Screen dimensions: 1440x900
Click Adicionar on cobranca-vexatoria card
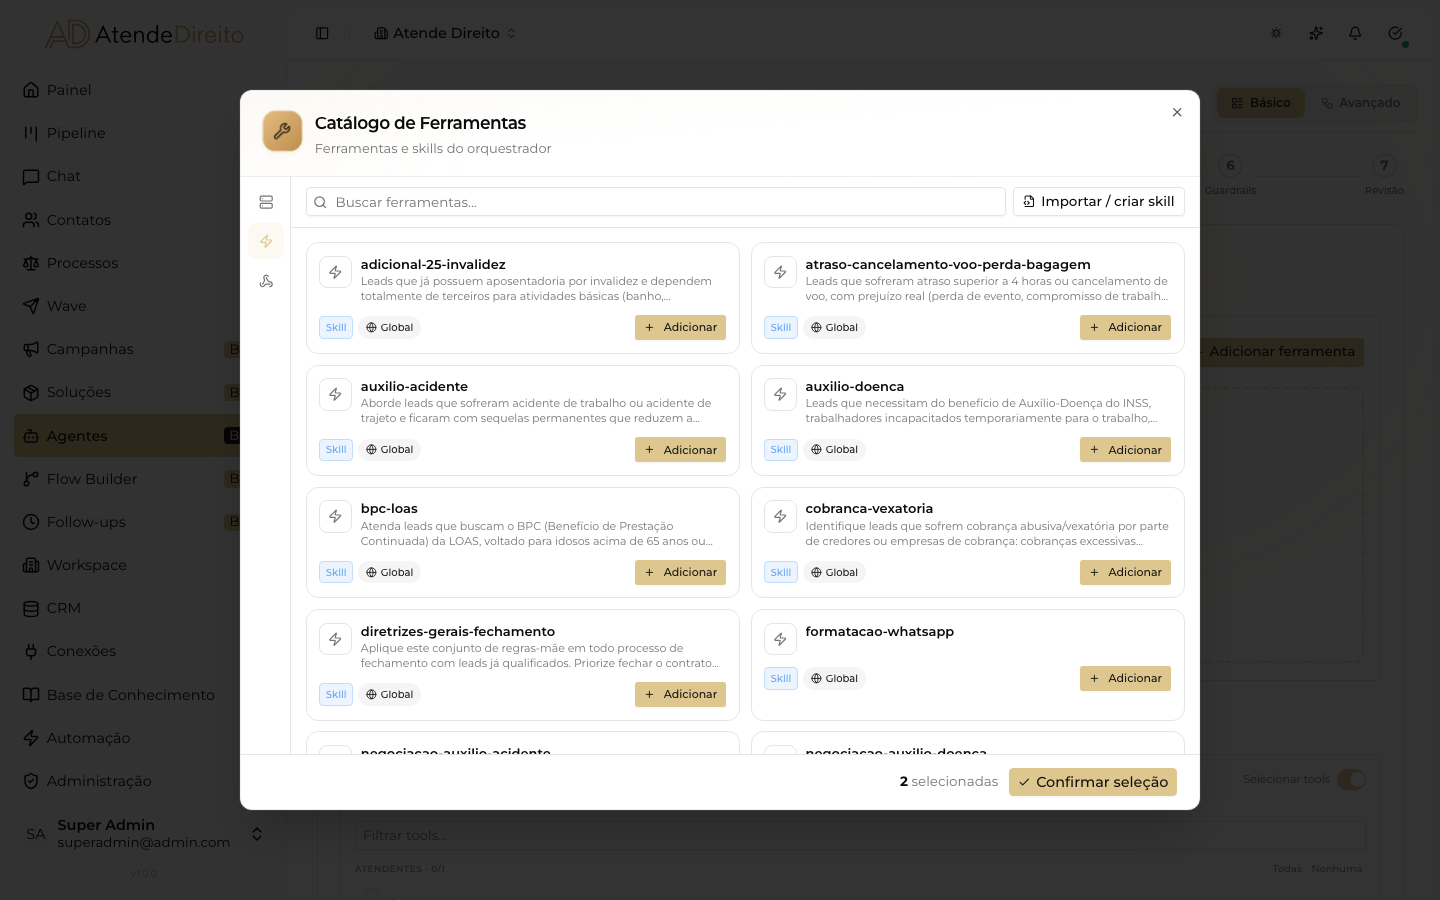click(x=1125, y=572)
